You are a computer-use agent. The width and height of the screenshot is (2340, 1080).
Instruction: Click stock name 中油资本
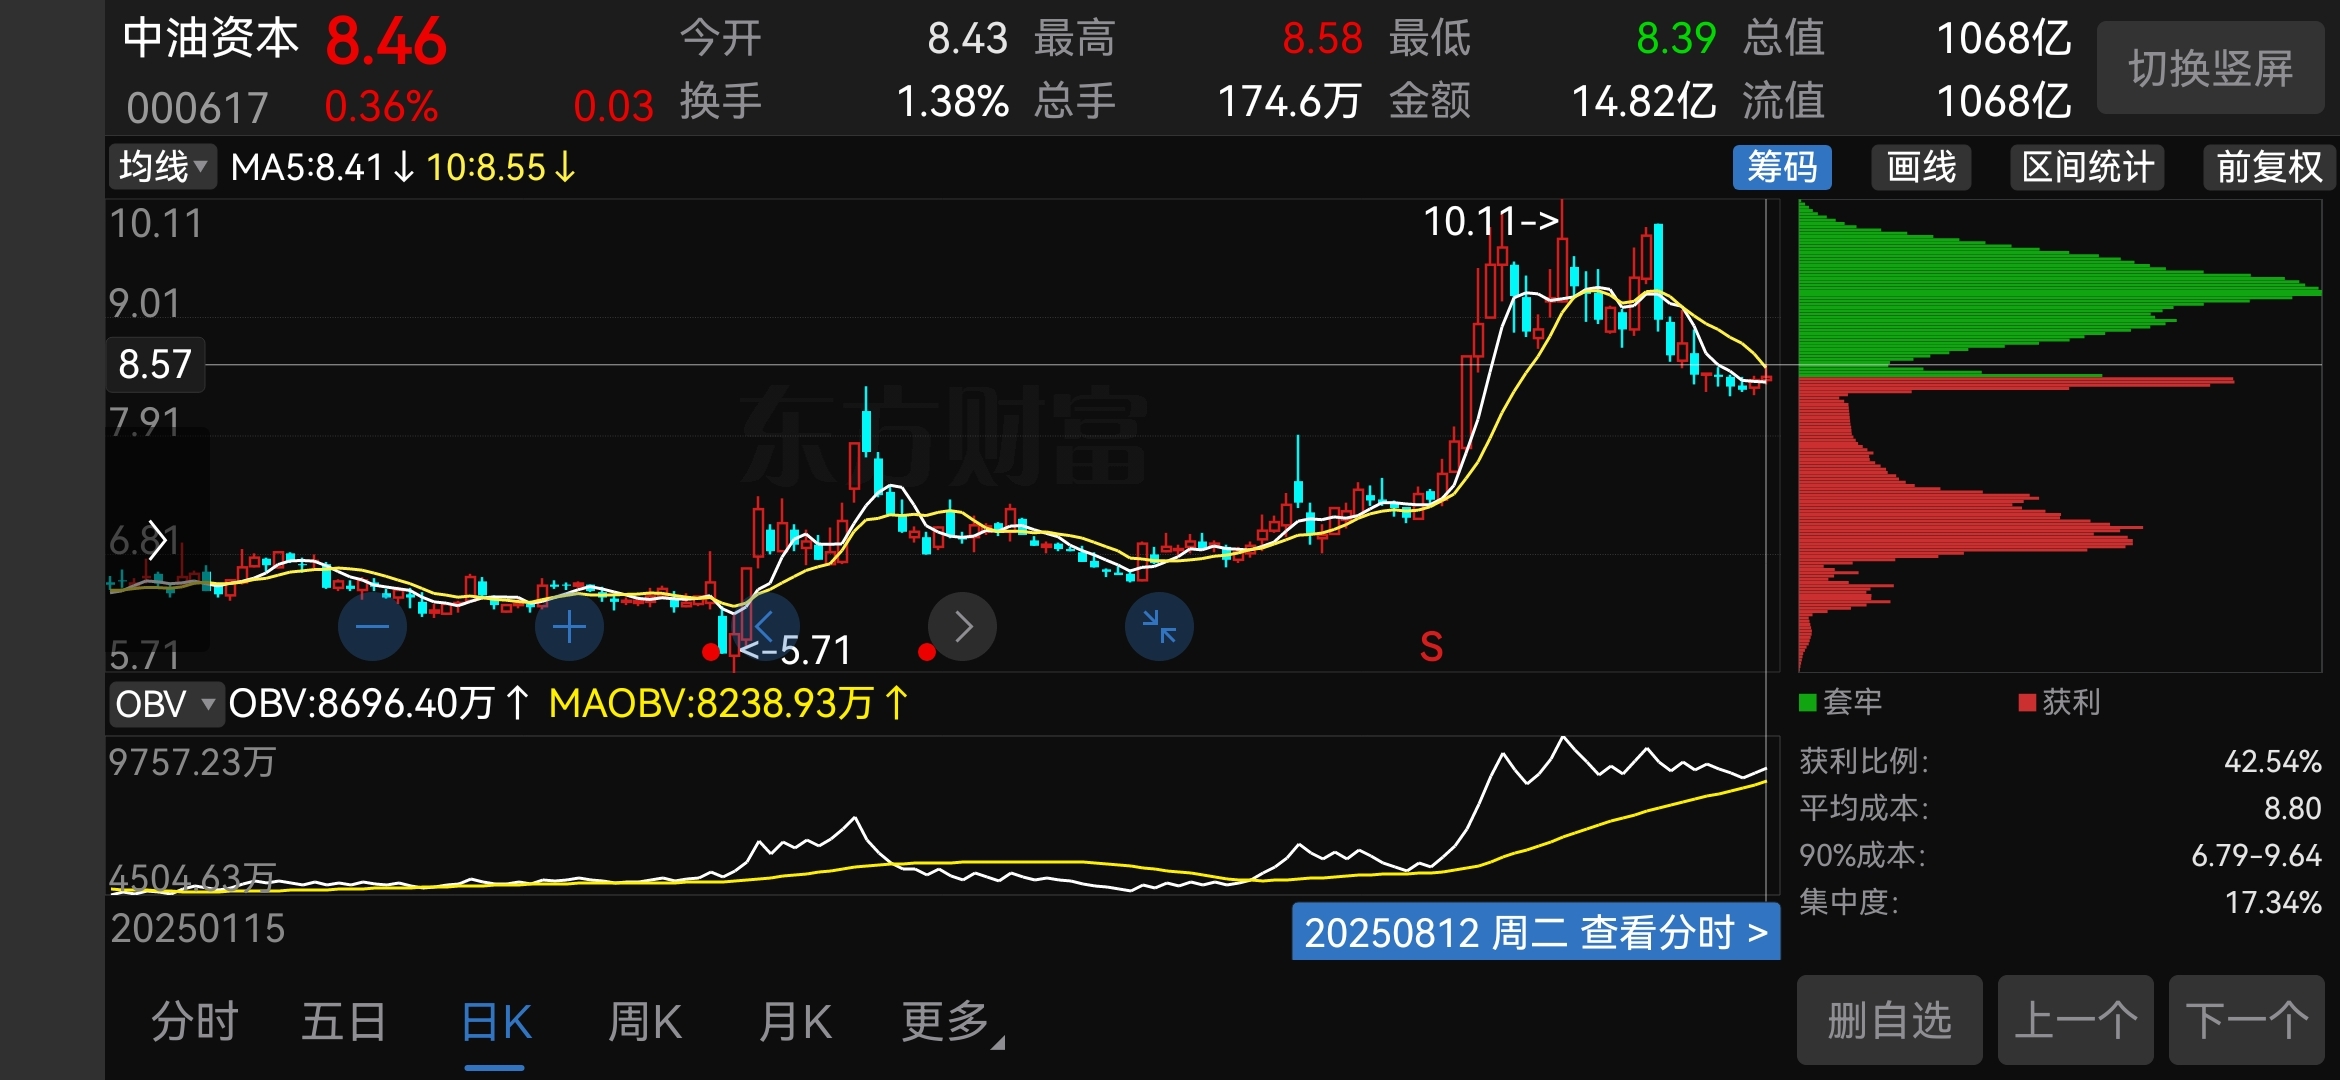click(x=211, y=39)
